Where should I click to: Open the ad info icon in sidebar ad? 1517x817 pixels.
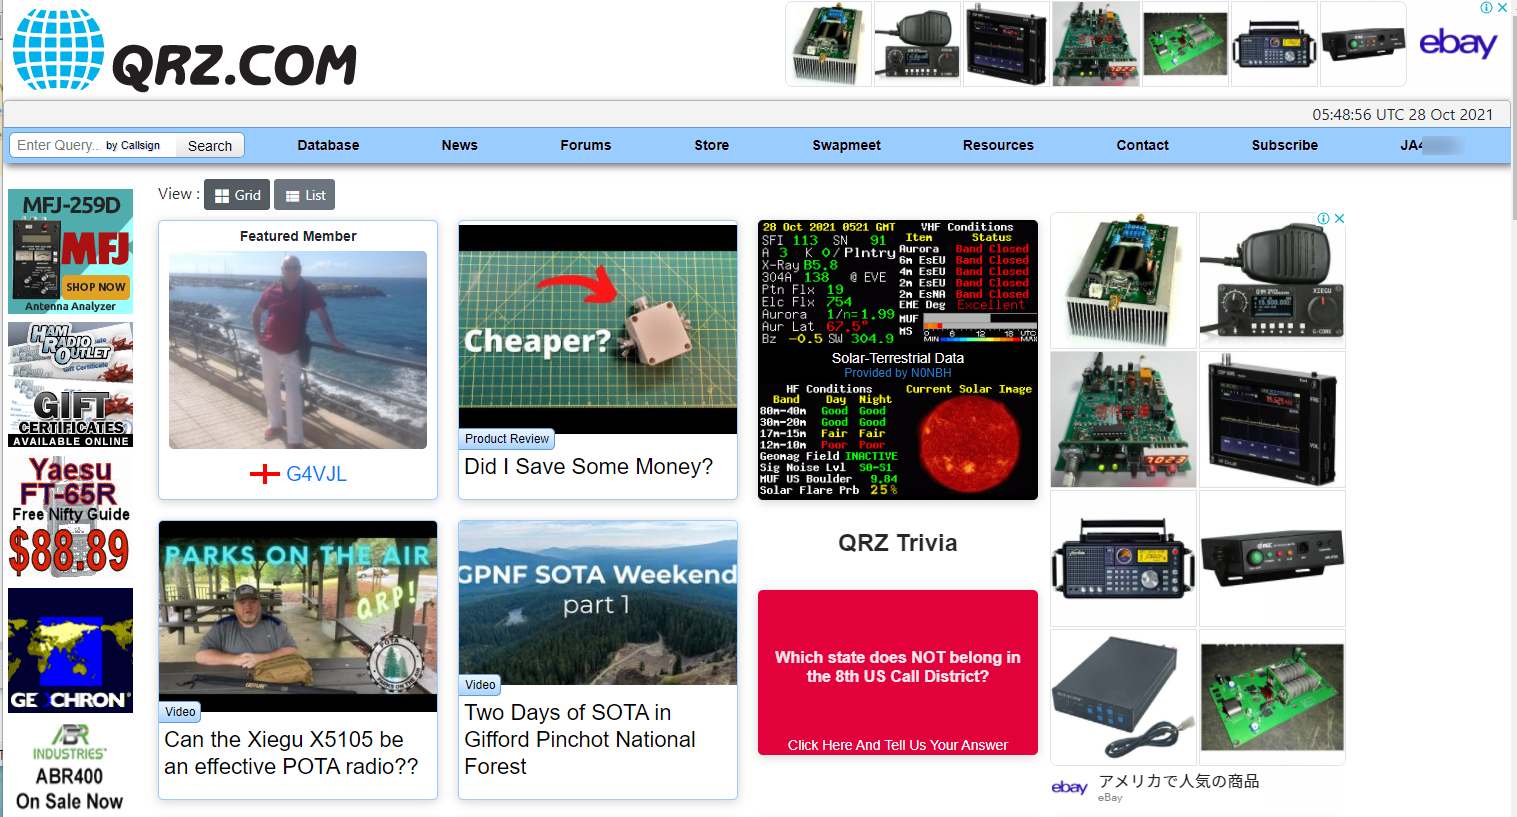1324,218
